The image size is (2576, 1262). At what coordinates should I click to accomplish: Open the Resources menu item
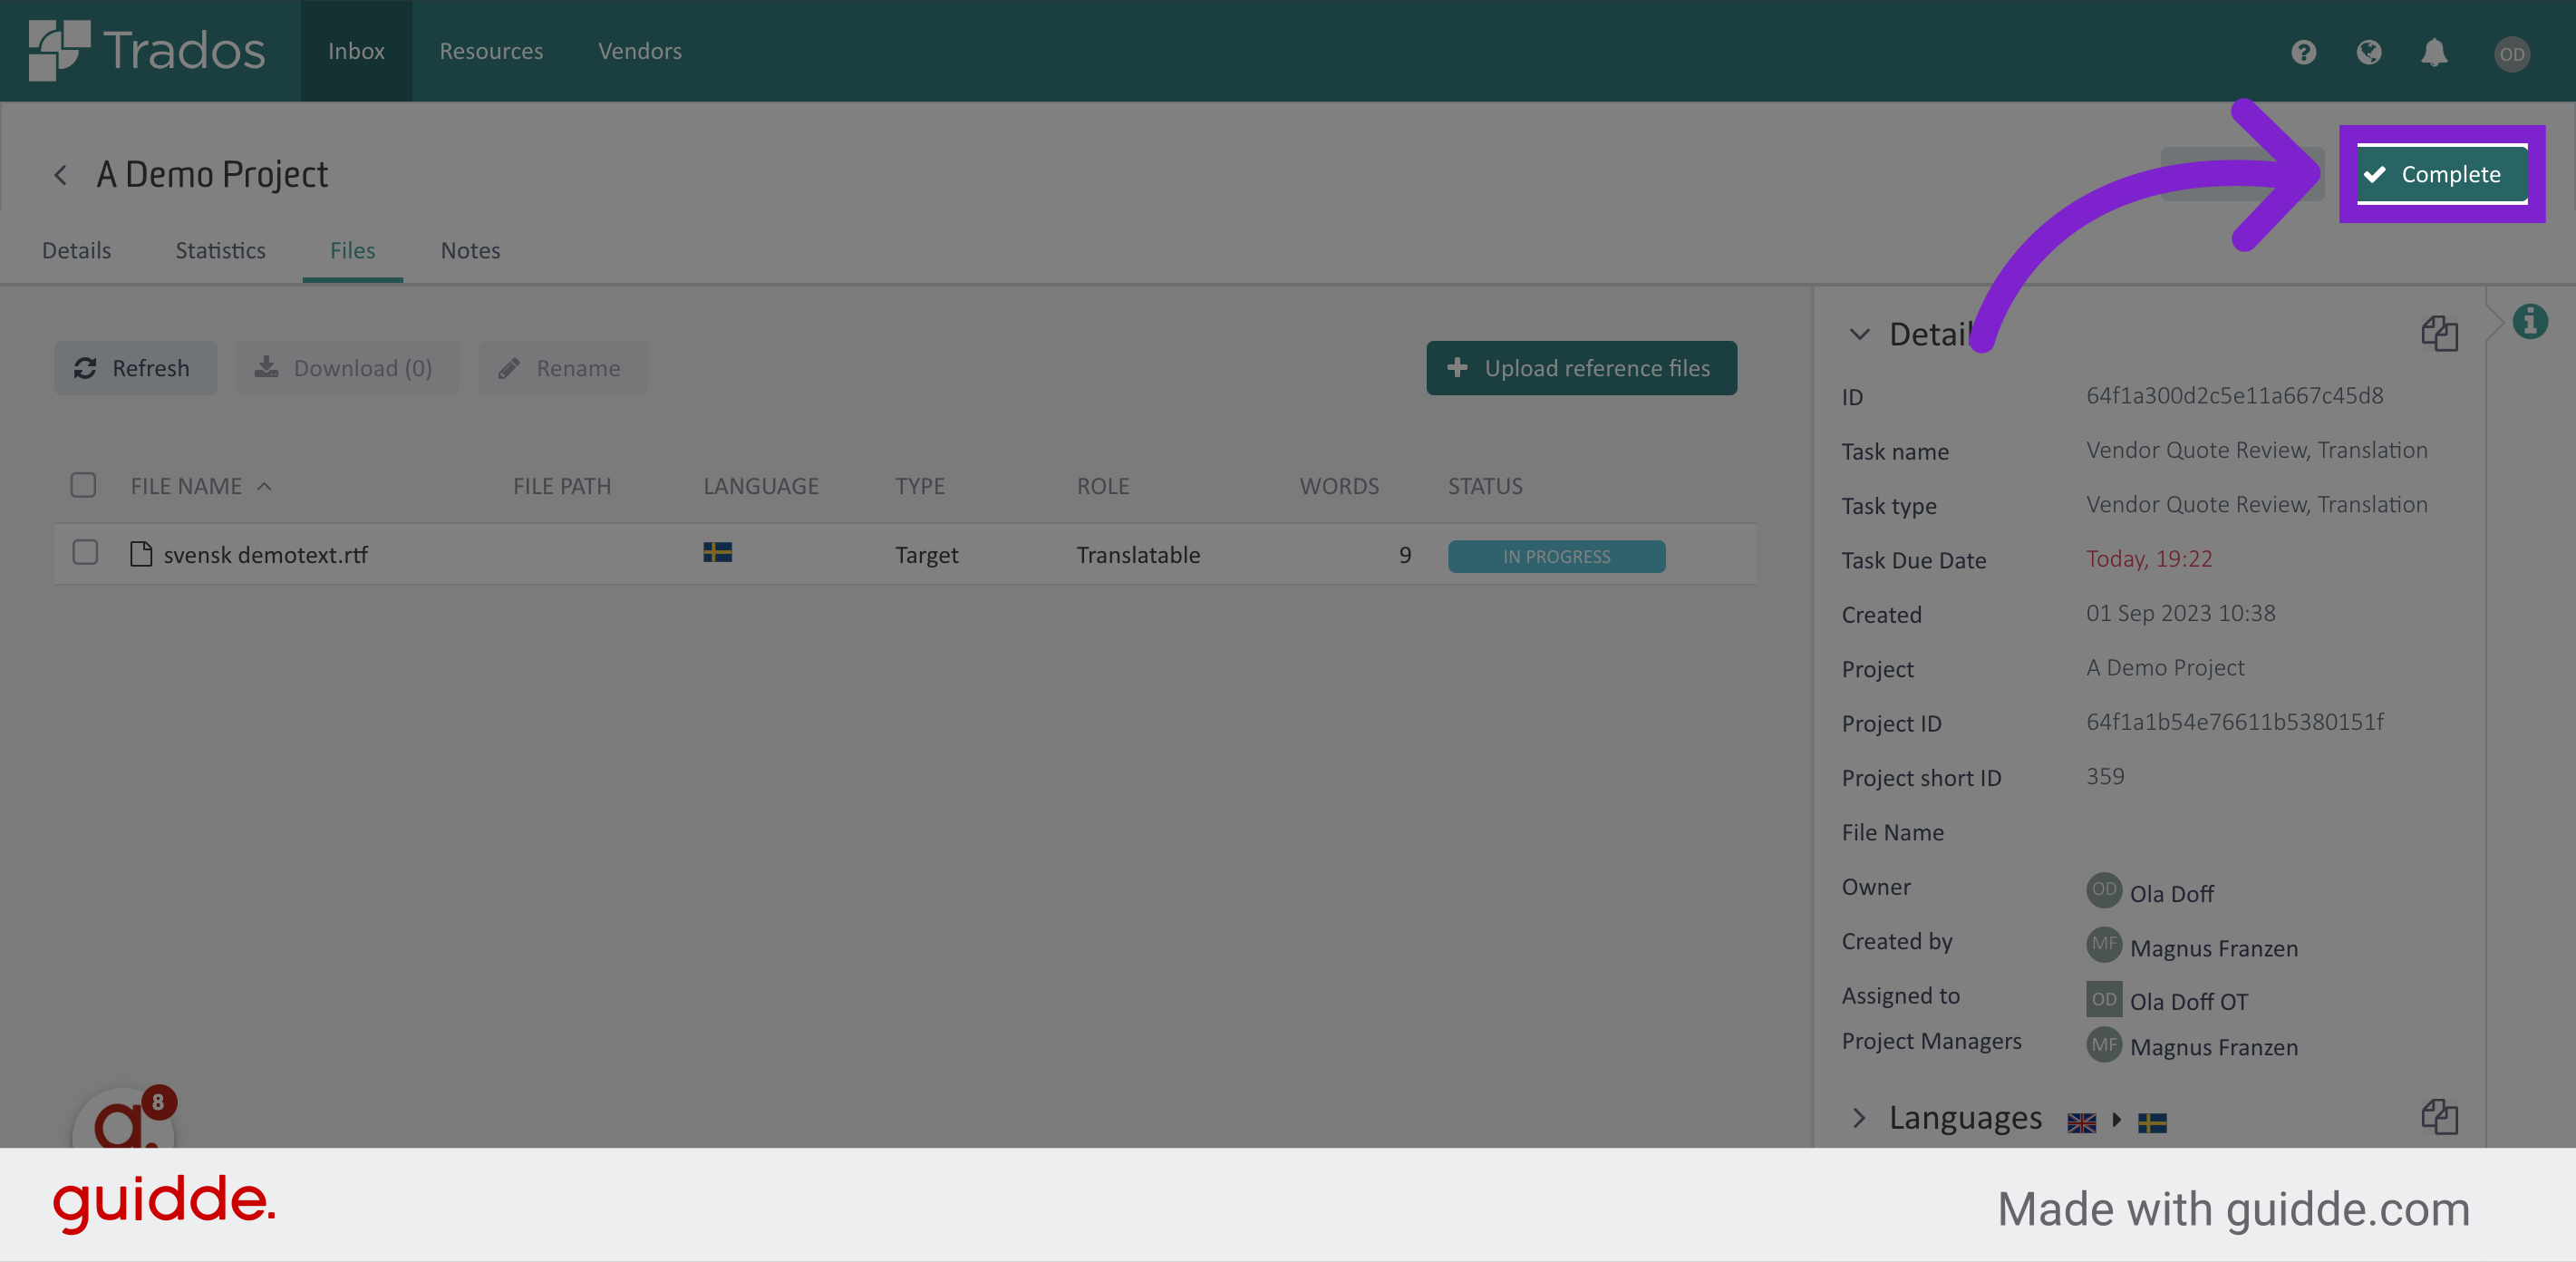[x=491, y=51]
